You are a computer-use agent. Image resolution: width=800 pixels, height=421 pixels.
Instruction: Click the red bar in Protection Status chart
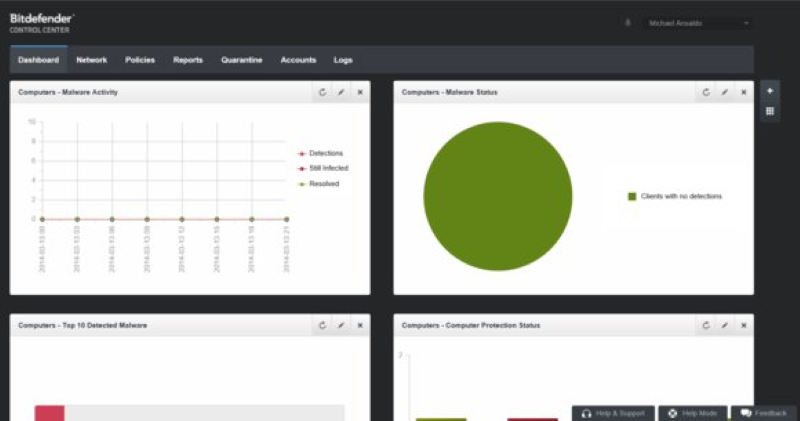[533, 419]
